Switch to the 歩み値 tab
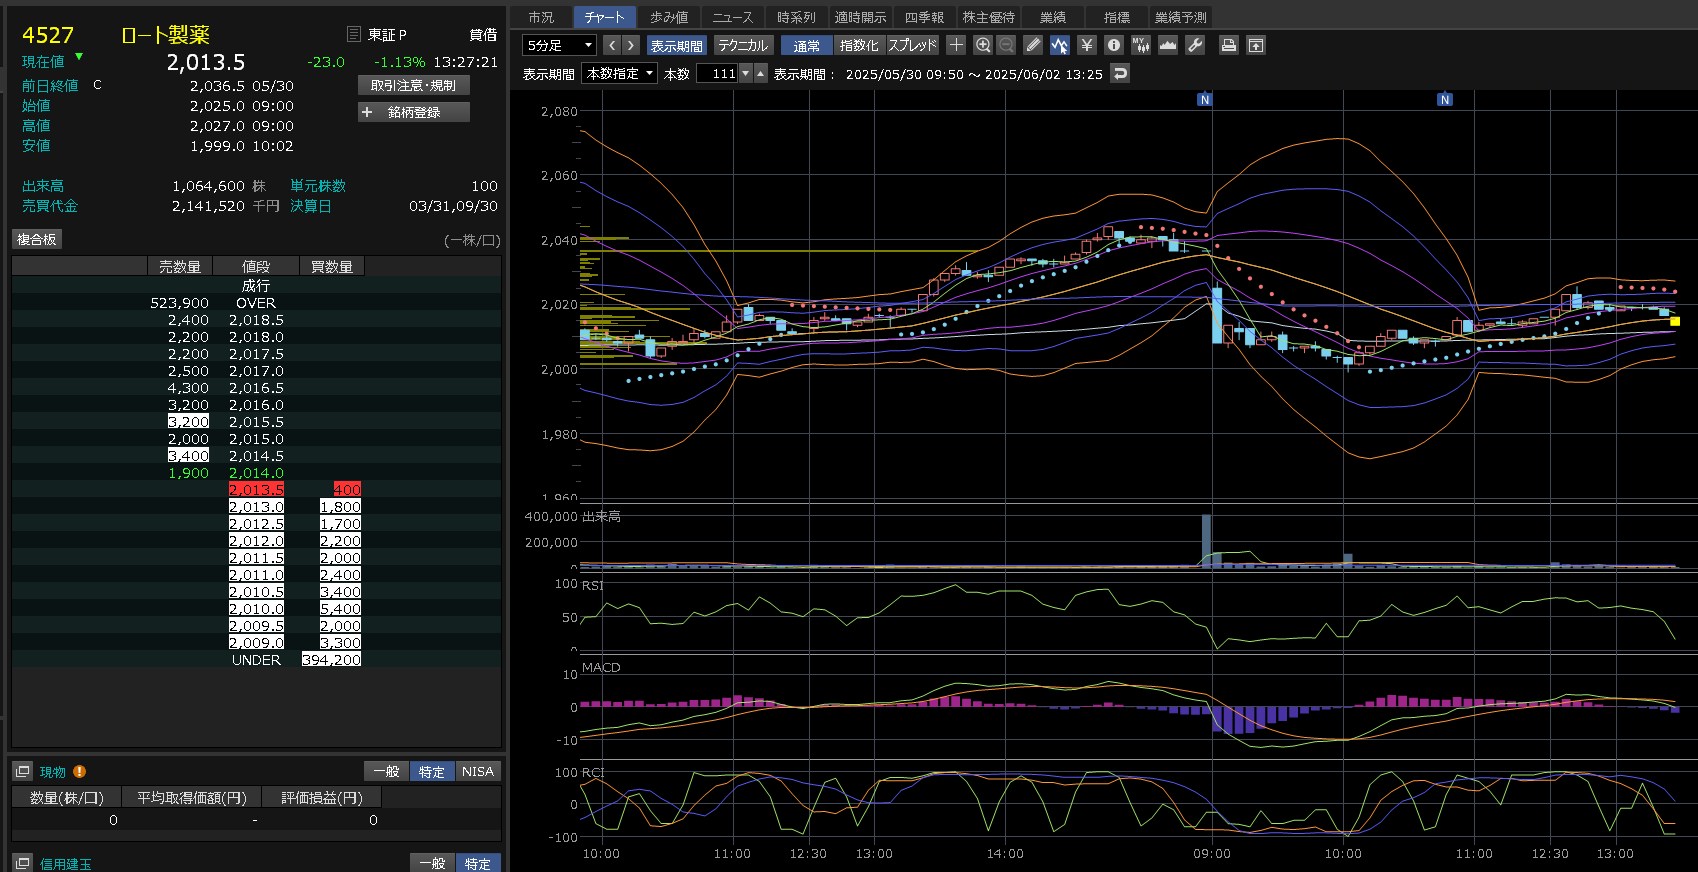1698x872 pixels. tap(668, 17)
